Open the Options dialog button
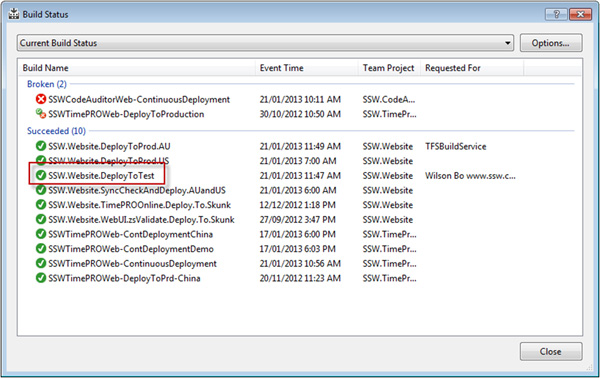 pyautogui.click(x=551, y=43)
